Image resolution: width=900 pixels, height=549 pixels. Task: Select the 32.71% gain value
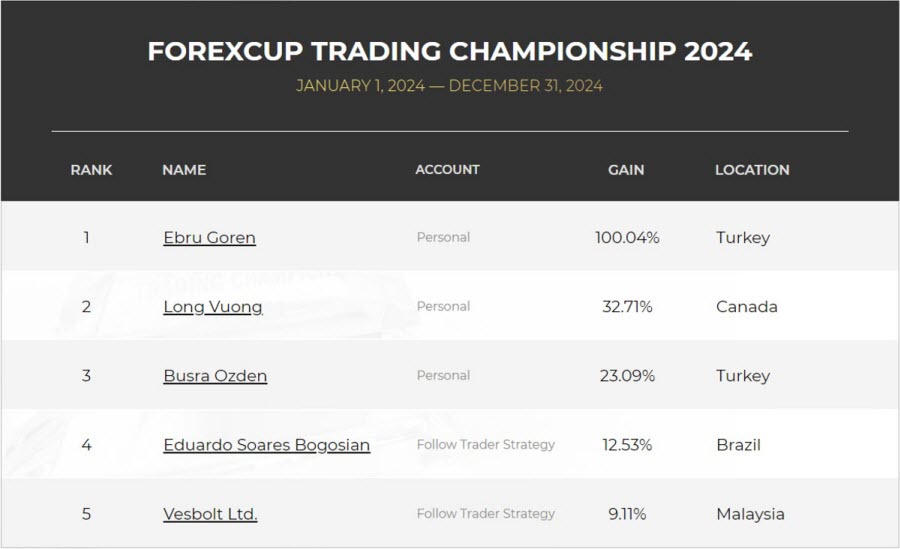[x=627, y=307]
